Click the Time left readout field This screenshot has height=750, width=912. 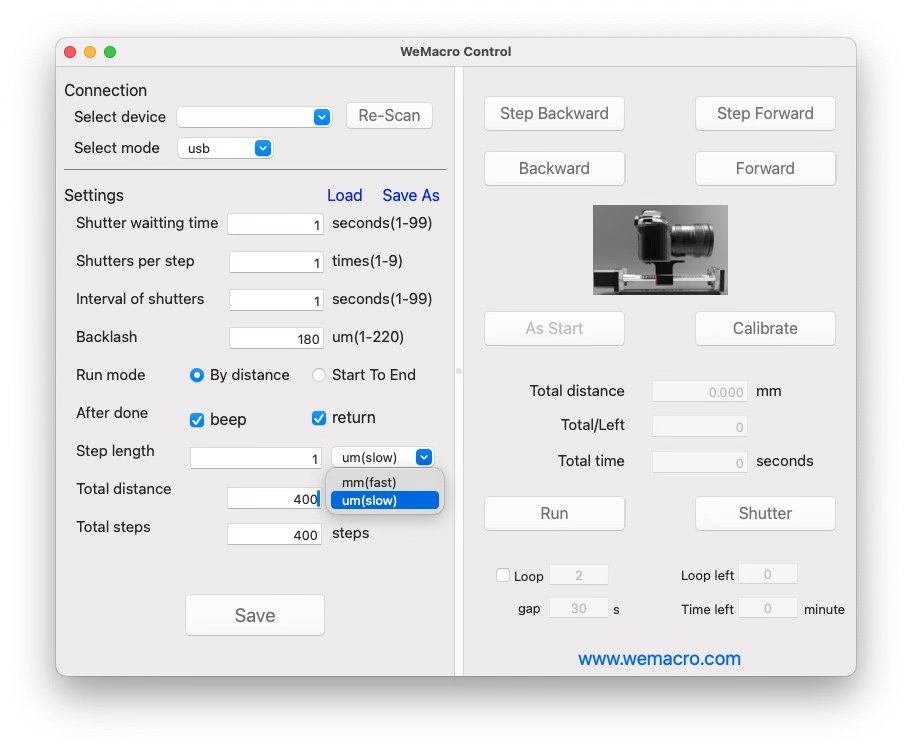click(768, 608)
